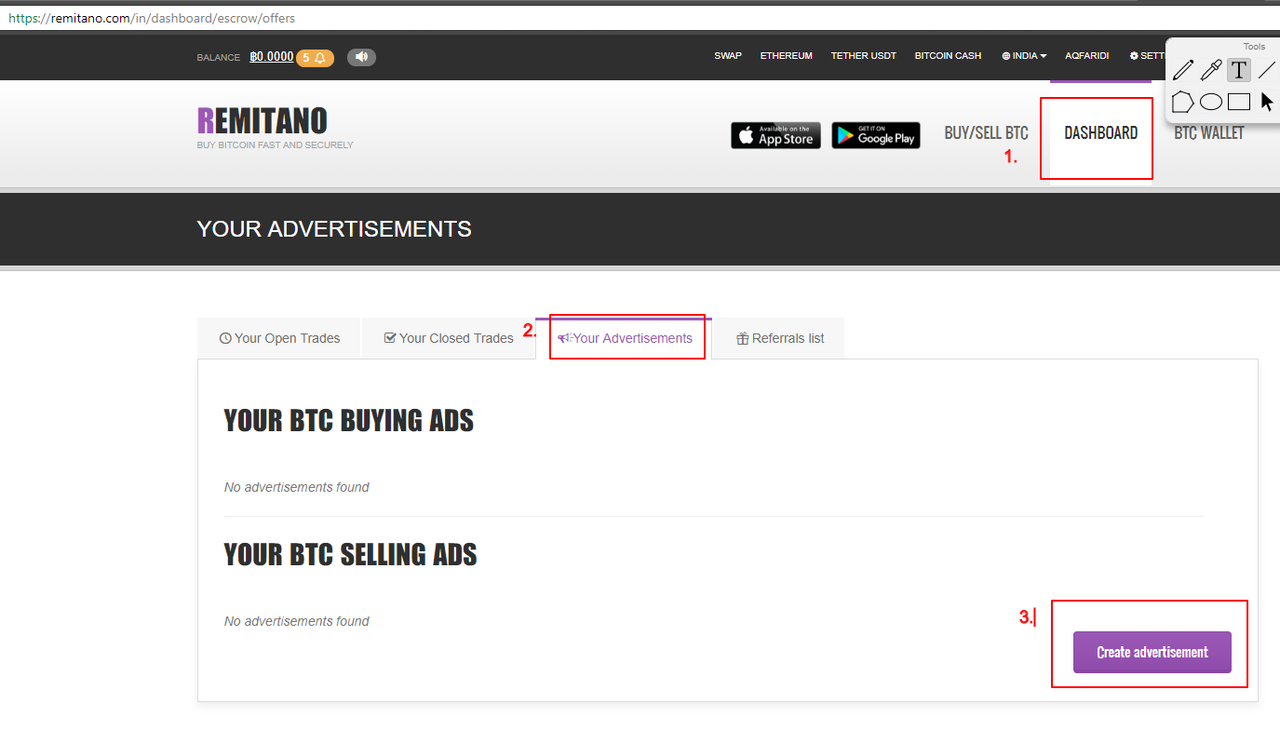Select the Text tool in Tools palette
This screenshot has height=747, width=1280.
click(1239, 70)
